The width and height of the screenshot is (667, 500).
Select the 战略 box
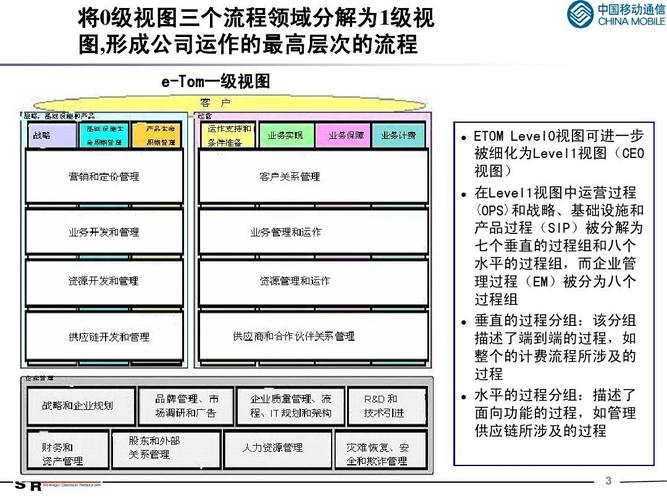coord(52,135)
